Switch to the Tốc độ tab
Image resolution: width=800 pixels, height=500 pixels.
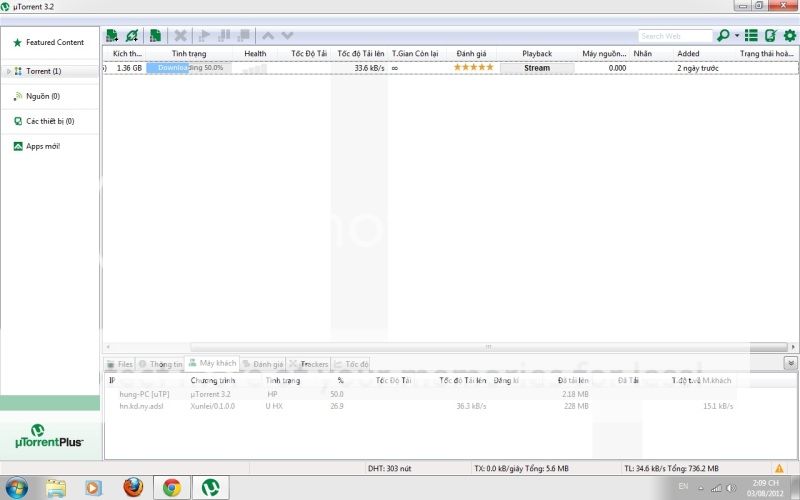click(351, 364)
